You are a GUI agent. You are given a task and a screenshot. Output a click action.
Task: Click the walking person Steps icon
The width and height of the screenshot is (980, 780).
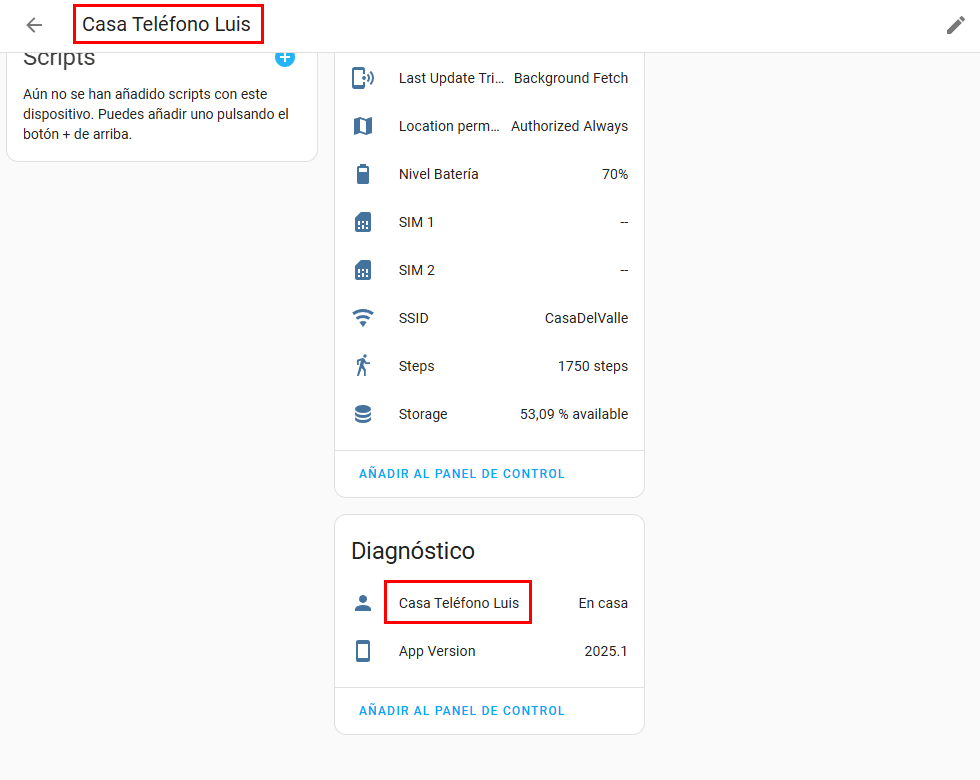[x=363, y=366]
